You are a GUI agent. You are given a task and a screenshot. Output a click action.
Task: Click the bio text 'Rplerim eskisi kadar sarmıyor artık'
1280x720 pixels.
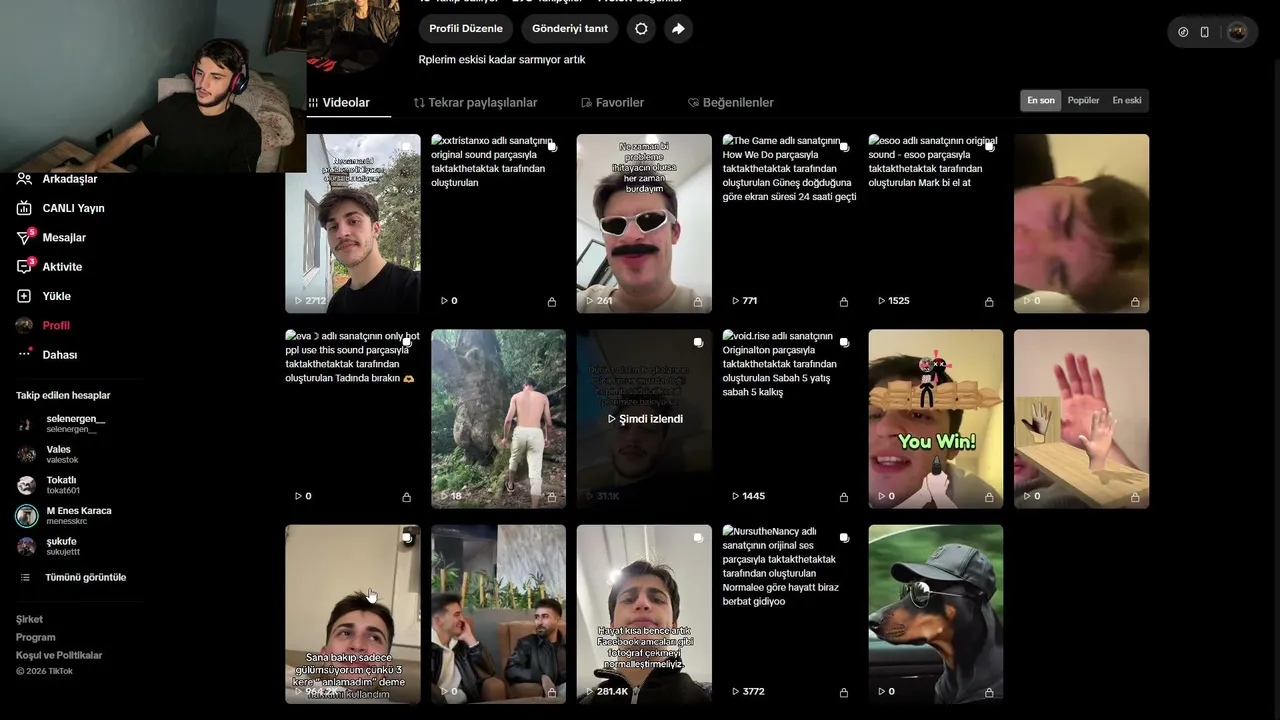coord(502,60)
